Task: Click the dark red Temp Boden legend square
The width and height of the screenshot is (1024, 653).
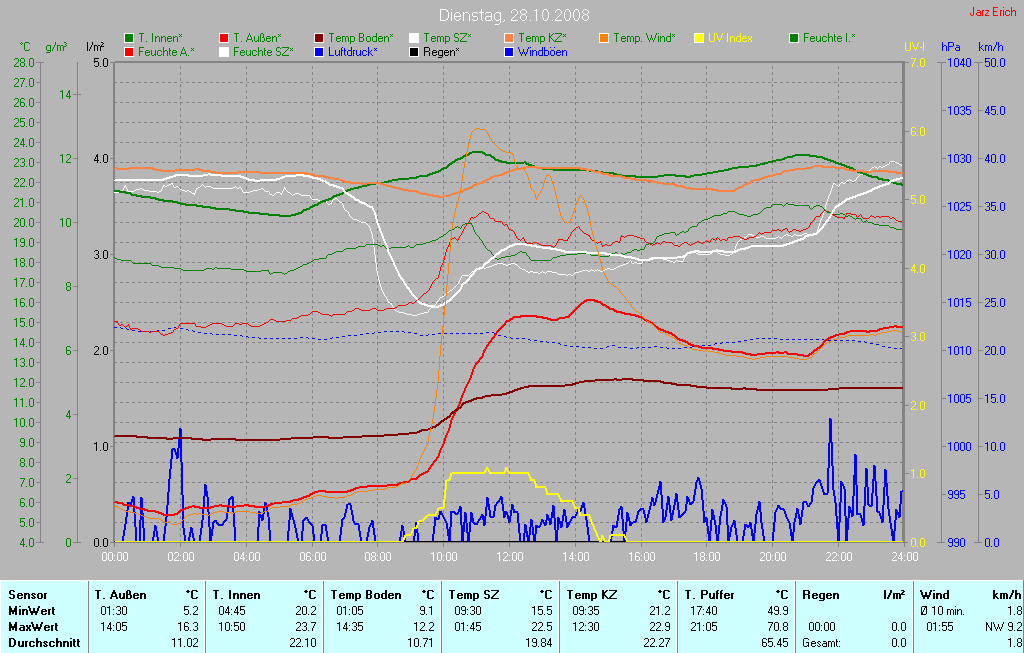Action: 319,38
